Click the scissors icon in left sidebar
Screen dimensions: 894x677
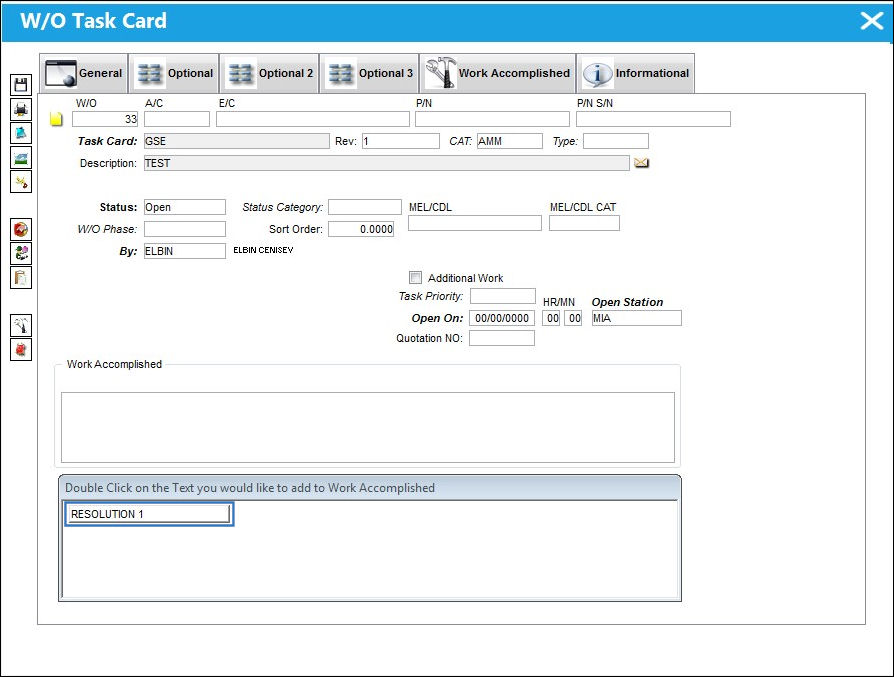pos(21,182)
